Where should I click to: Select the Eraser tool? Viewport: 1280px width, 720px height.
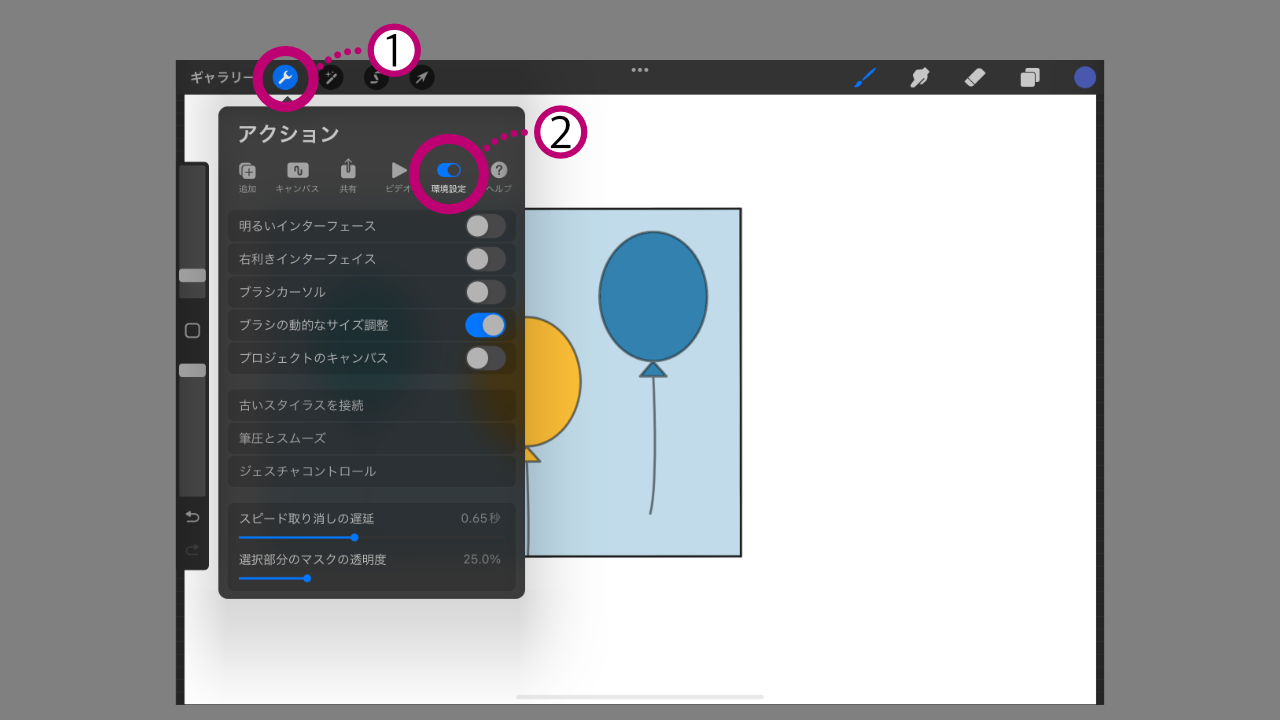[x=975, y=77]
